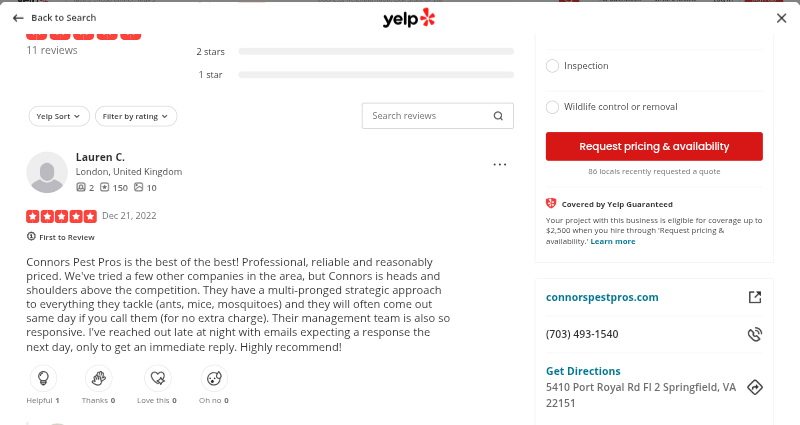Viewport: 800px width, 425px height.
Task: Select Wildlife control or removal option
Action: click(553, 107)
